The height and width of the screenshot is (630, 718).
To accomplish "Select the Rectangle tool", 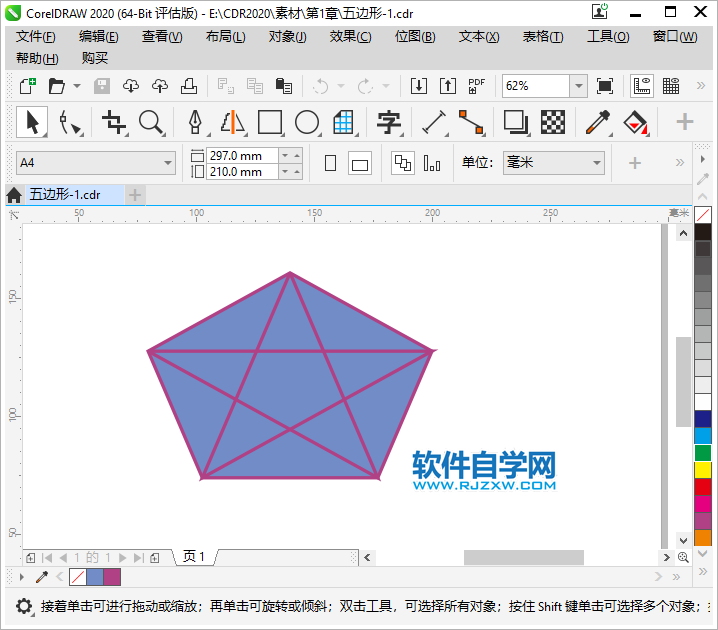I will click(x=270, y=123).
